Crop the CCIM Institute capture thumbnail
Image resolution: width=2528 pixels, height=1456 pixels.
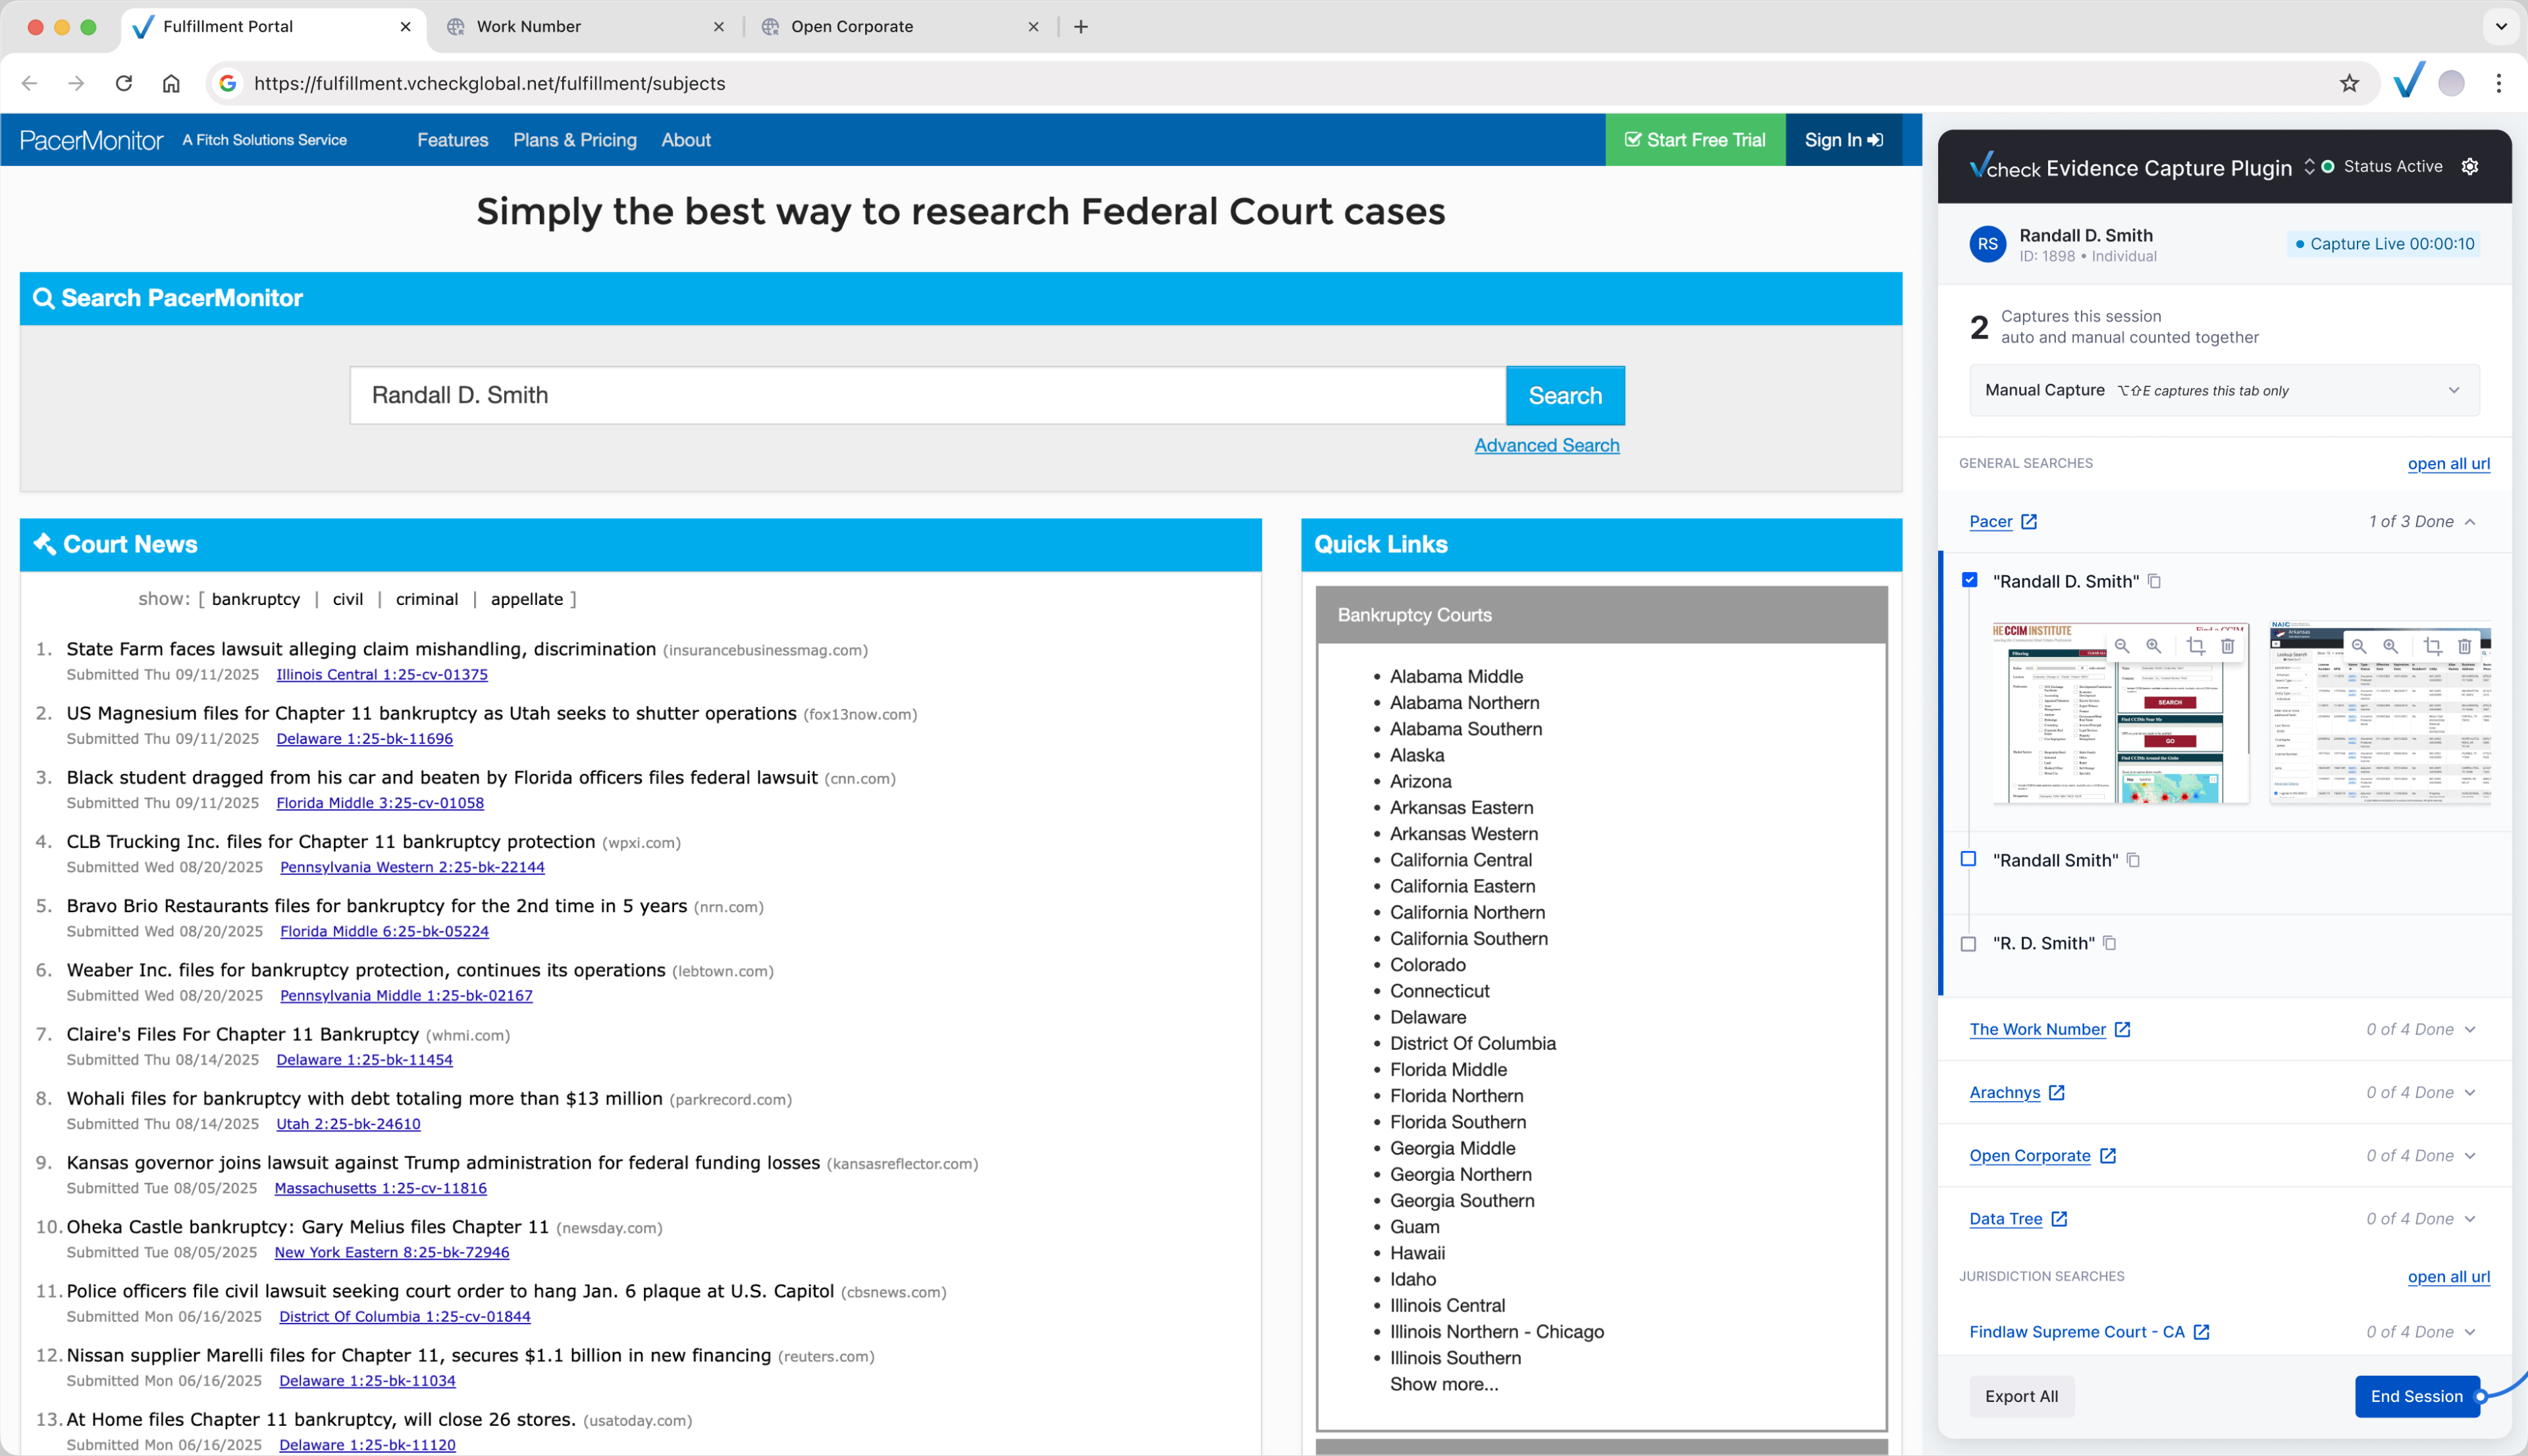pos(2196,646)
